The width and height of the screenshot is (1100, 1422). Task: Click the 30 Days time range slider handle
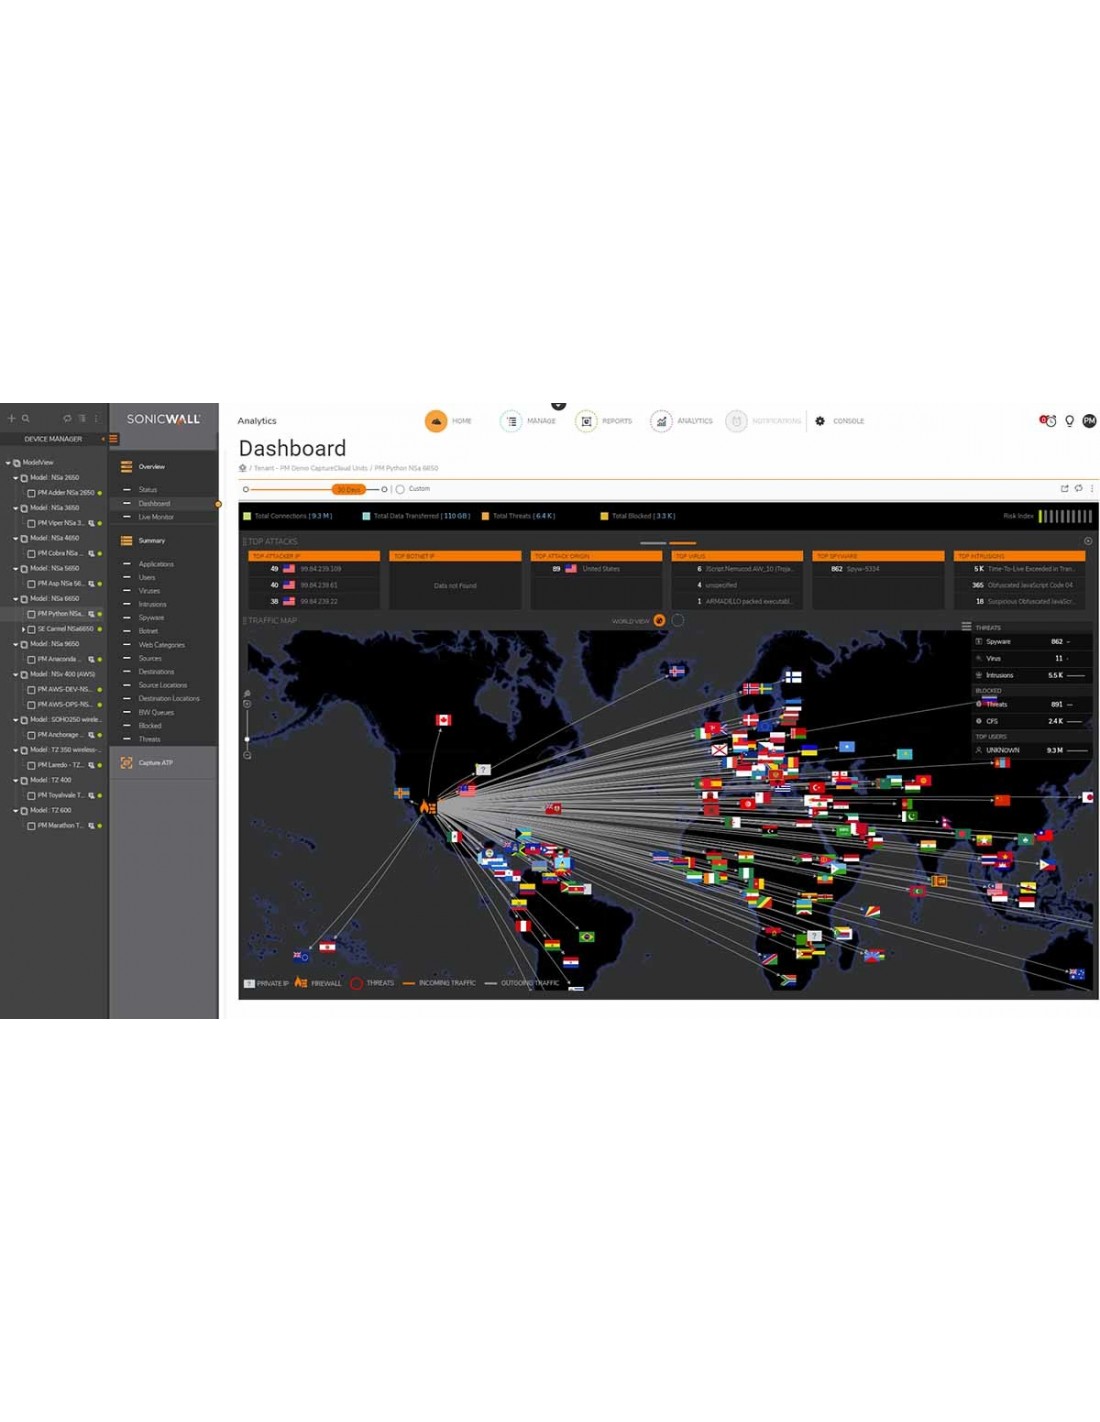pos(349,489)
